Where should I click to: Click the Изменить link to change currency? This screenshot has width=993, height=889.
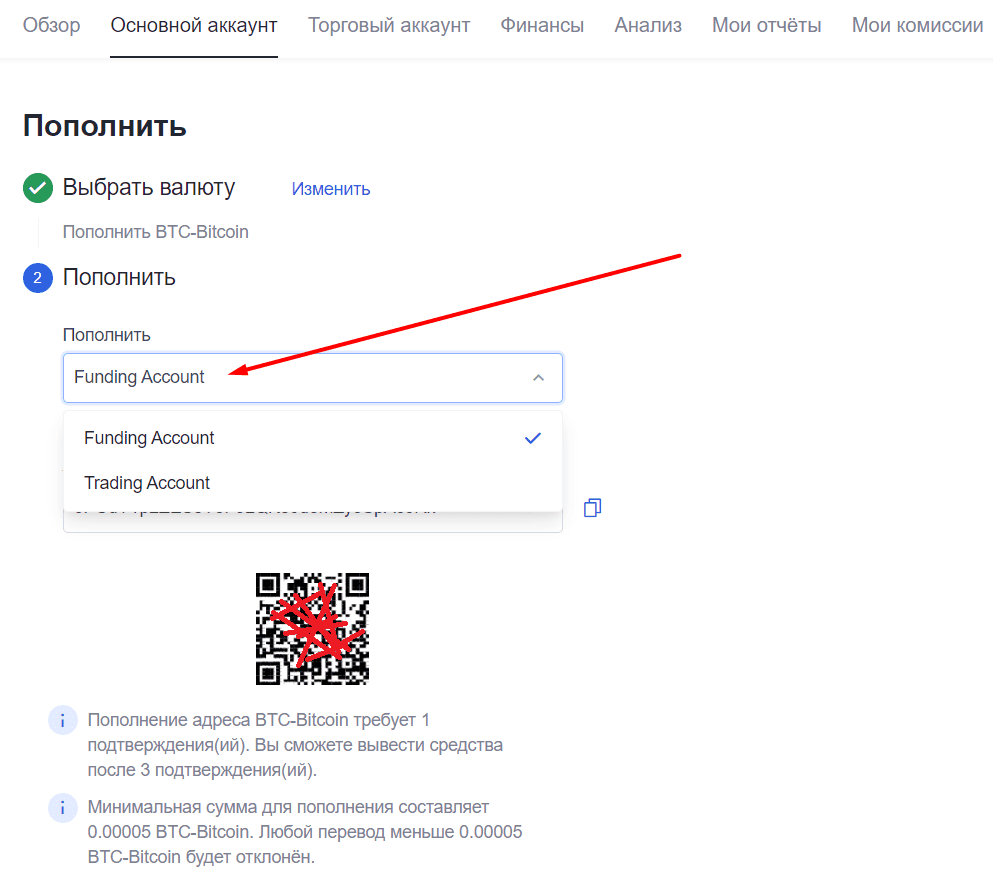(x=331, y=189)
